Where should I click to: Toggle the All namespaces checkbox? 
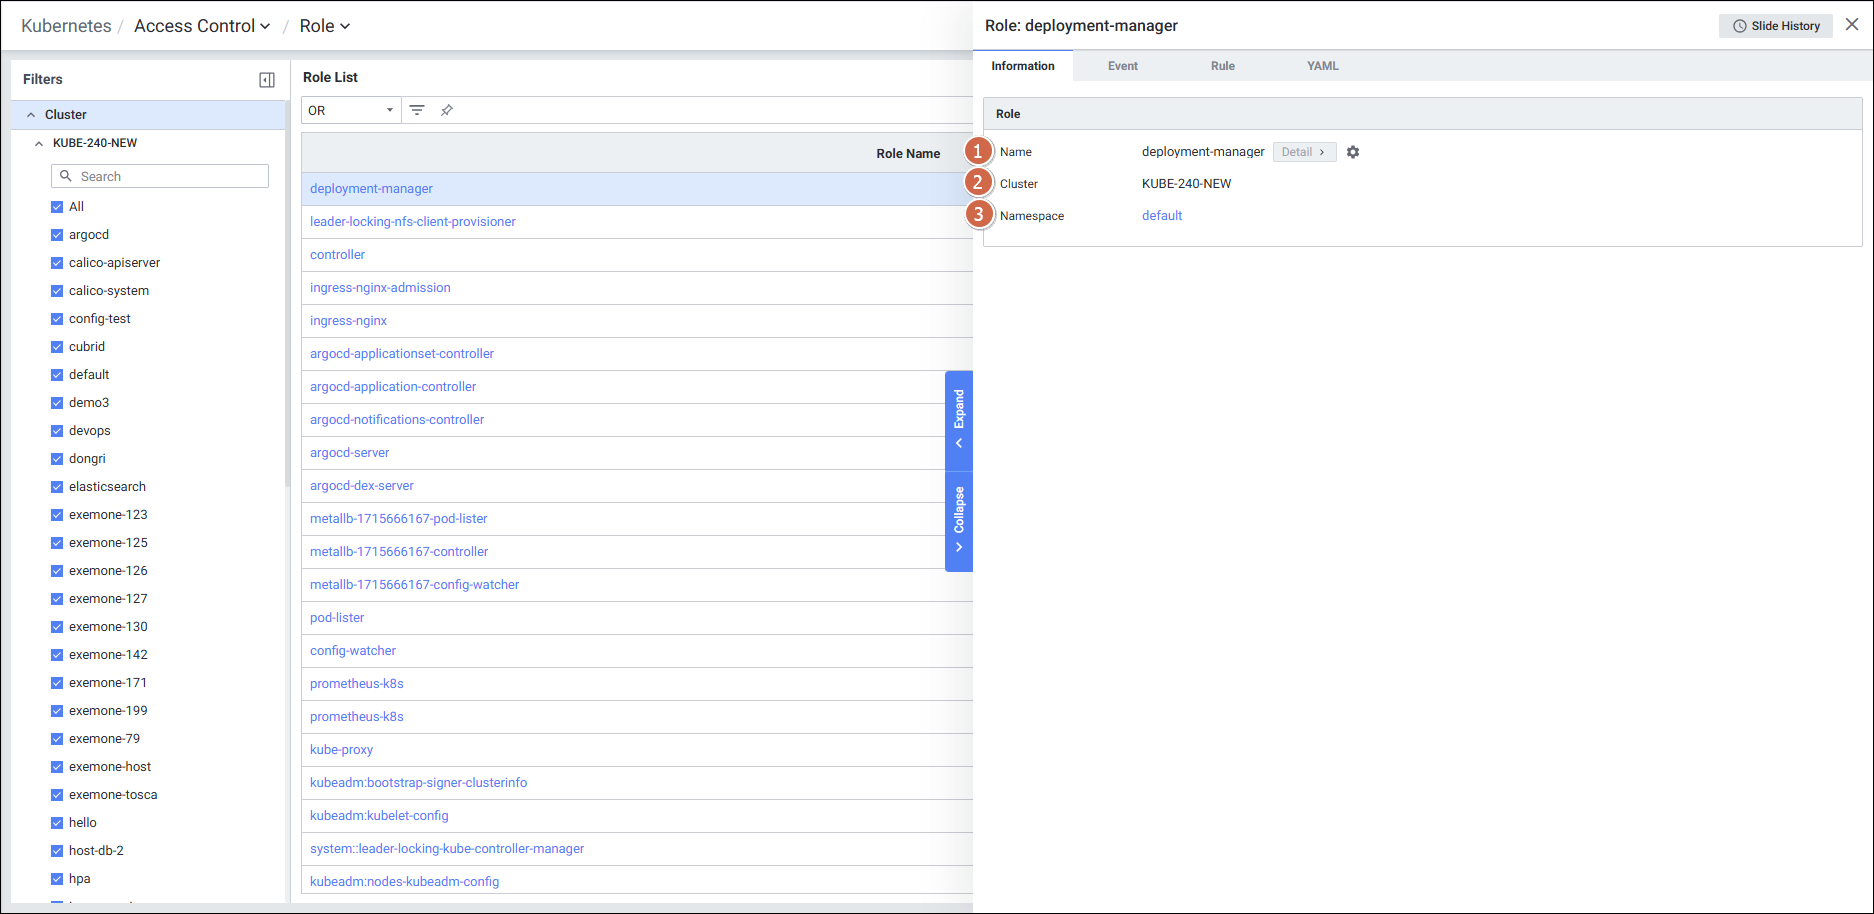click(57, 207)
